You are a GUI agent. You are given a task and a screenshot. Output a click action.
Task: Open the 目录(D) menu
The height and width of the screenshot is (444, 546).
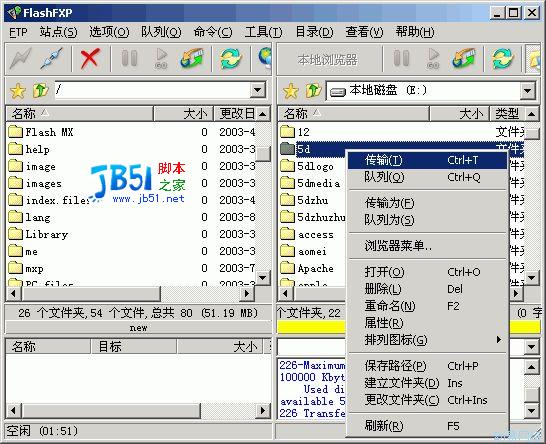tap(314, 32)
